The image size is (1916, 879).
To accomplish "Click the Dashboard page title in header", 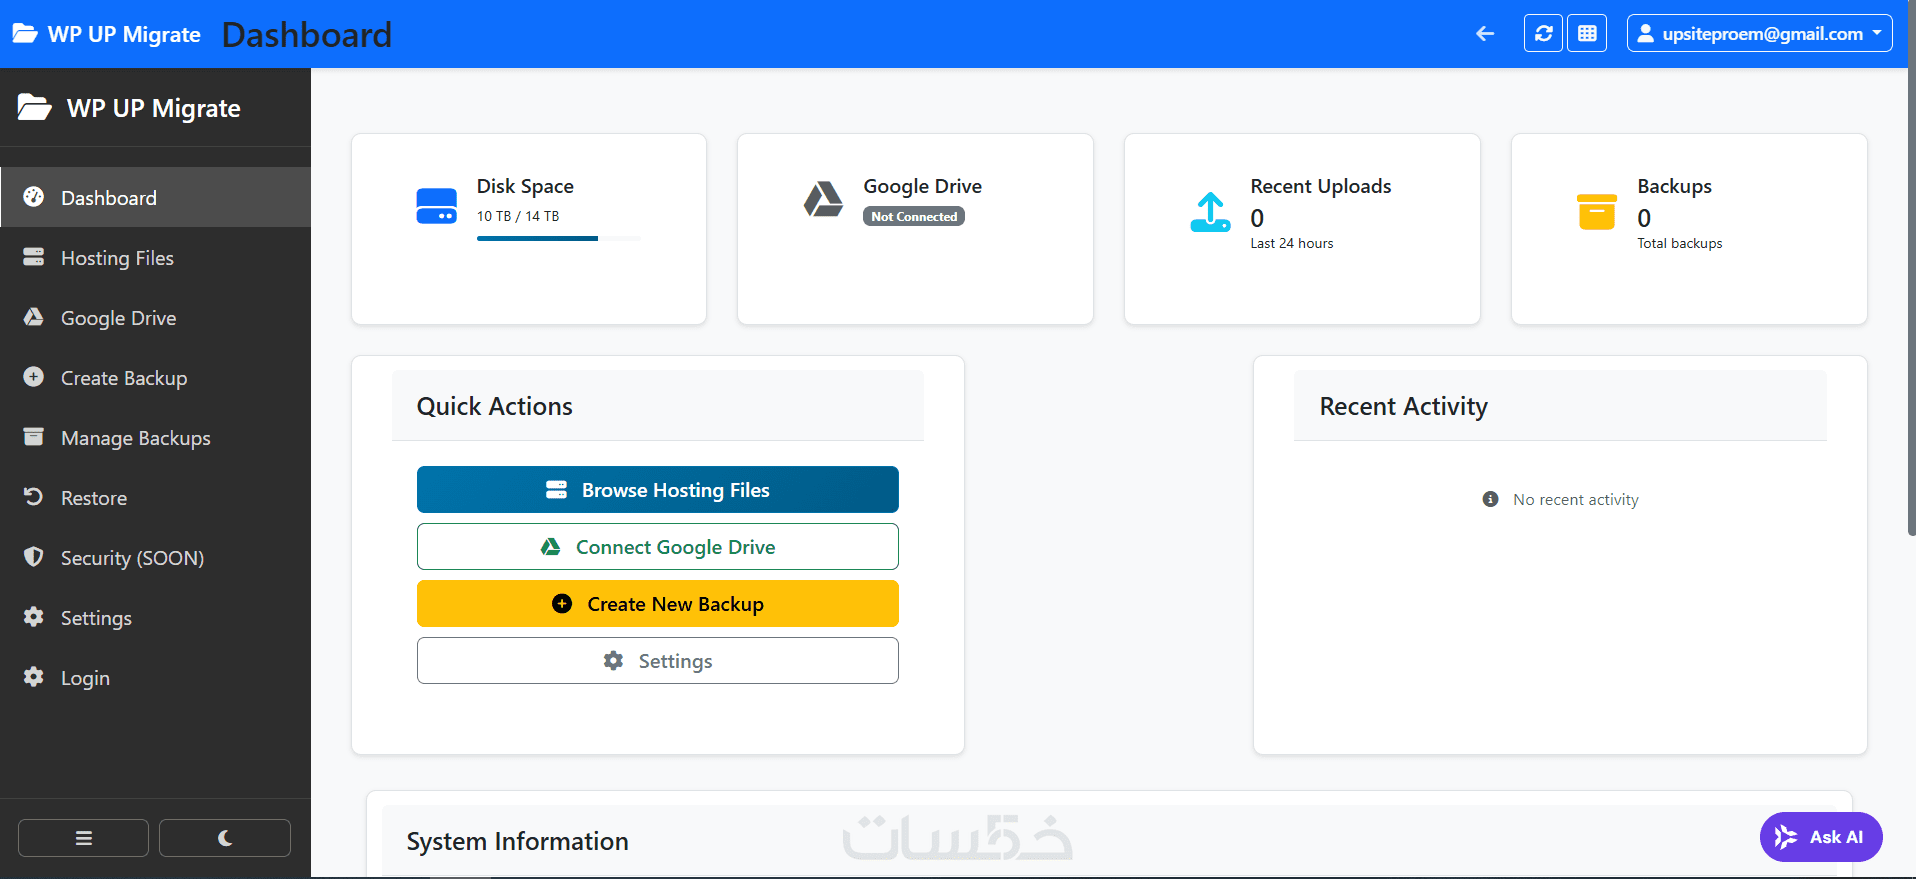I will point(307,35).
